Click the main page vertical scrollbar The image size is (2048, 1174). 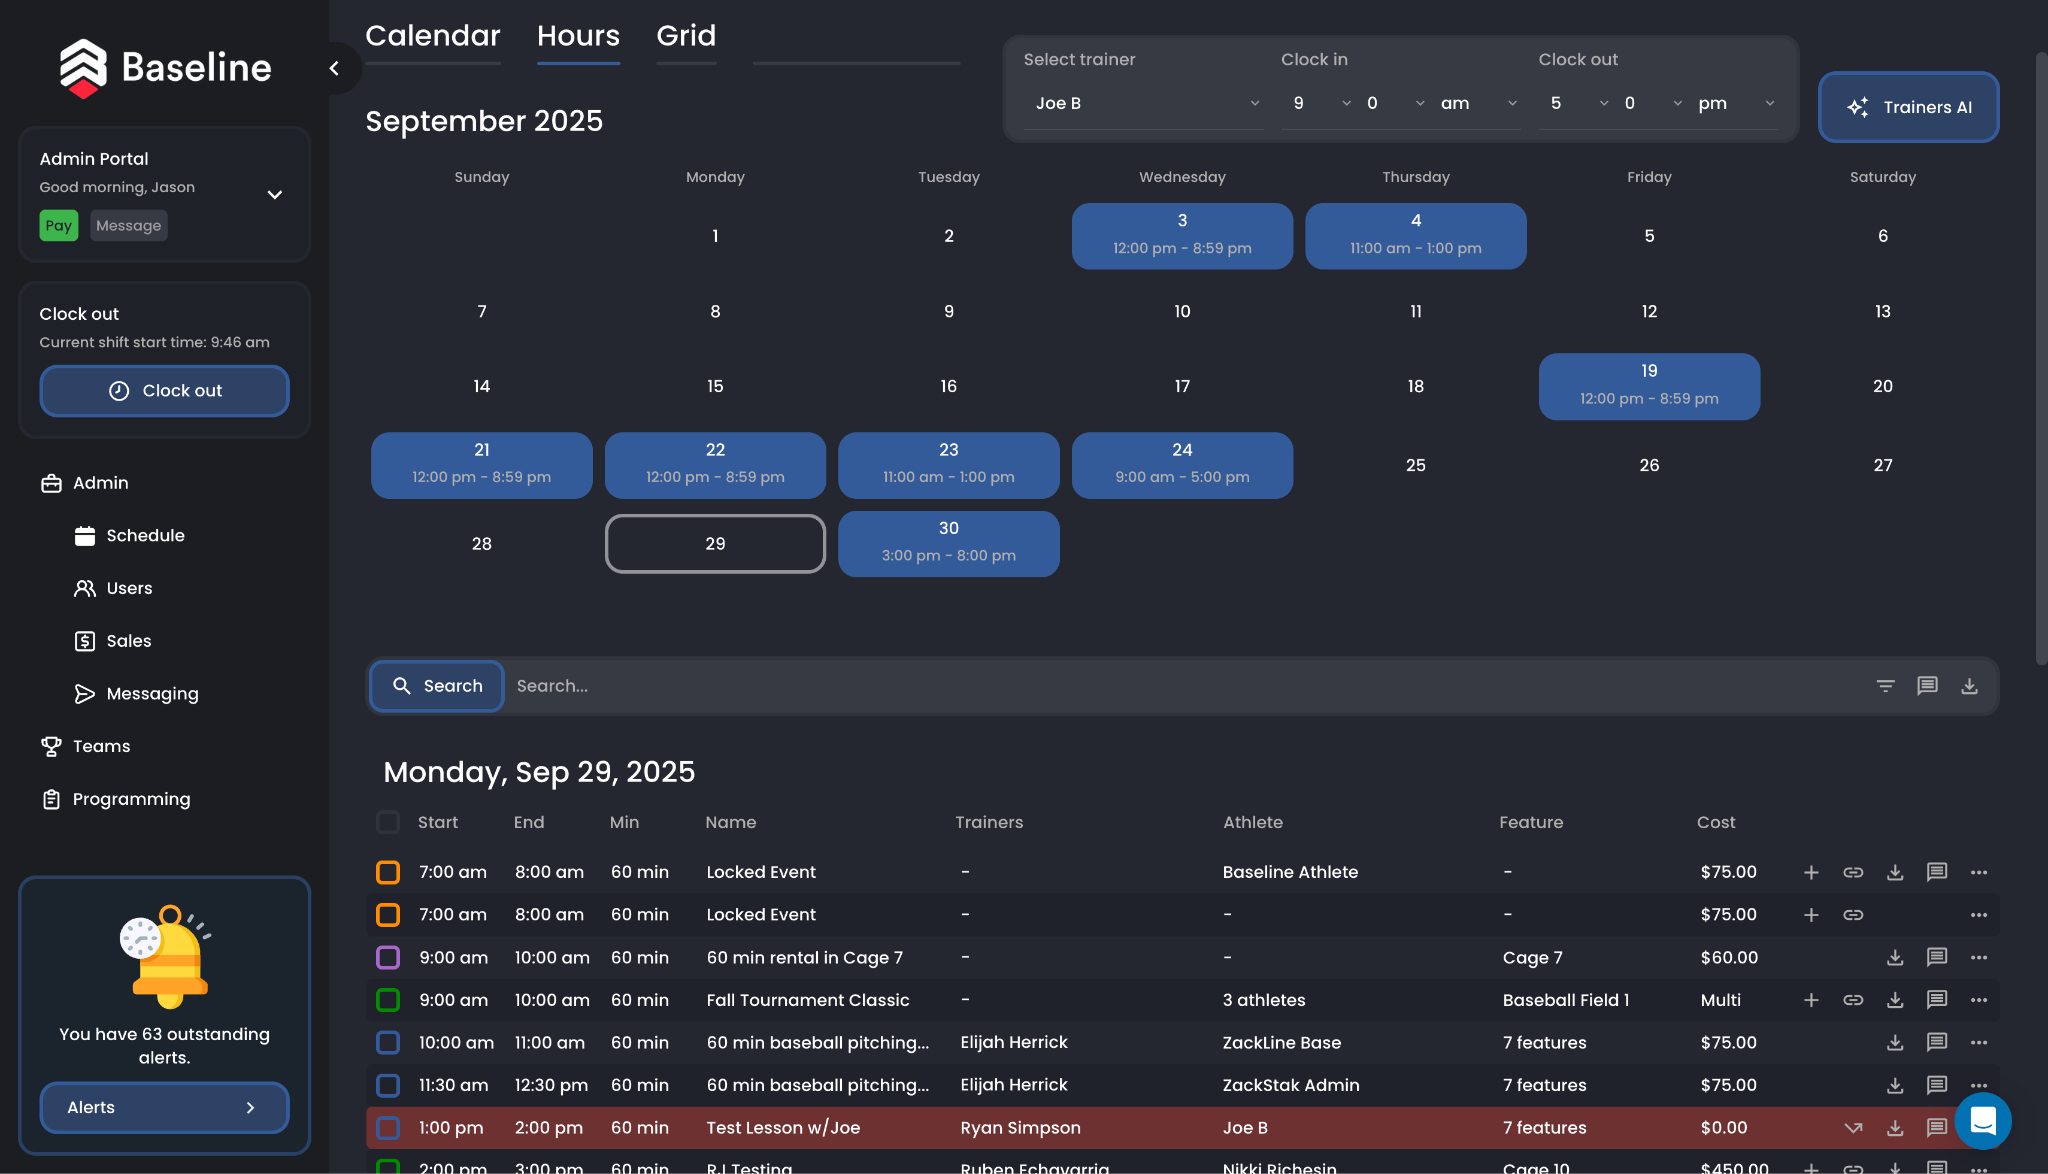click(x=2041, y=360)
